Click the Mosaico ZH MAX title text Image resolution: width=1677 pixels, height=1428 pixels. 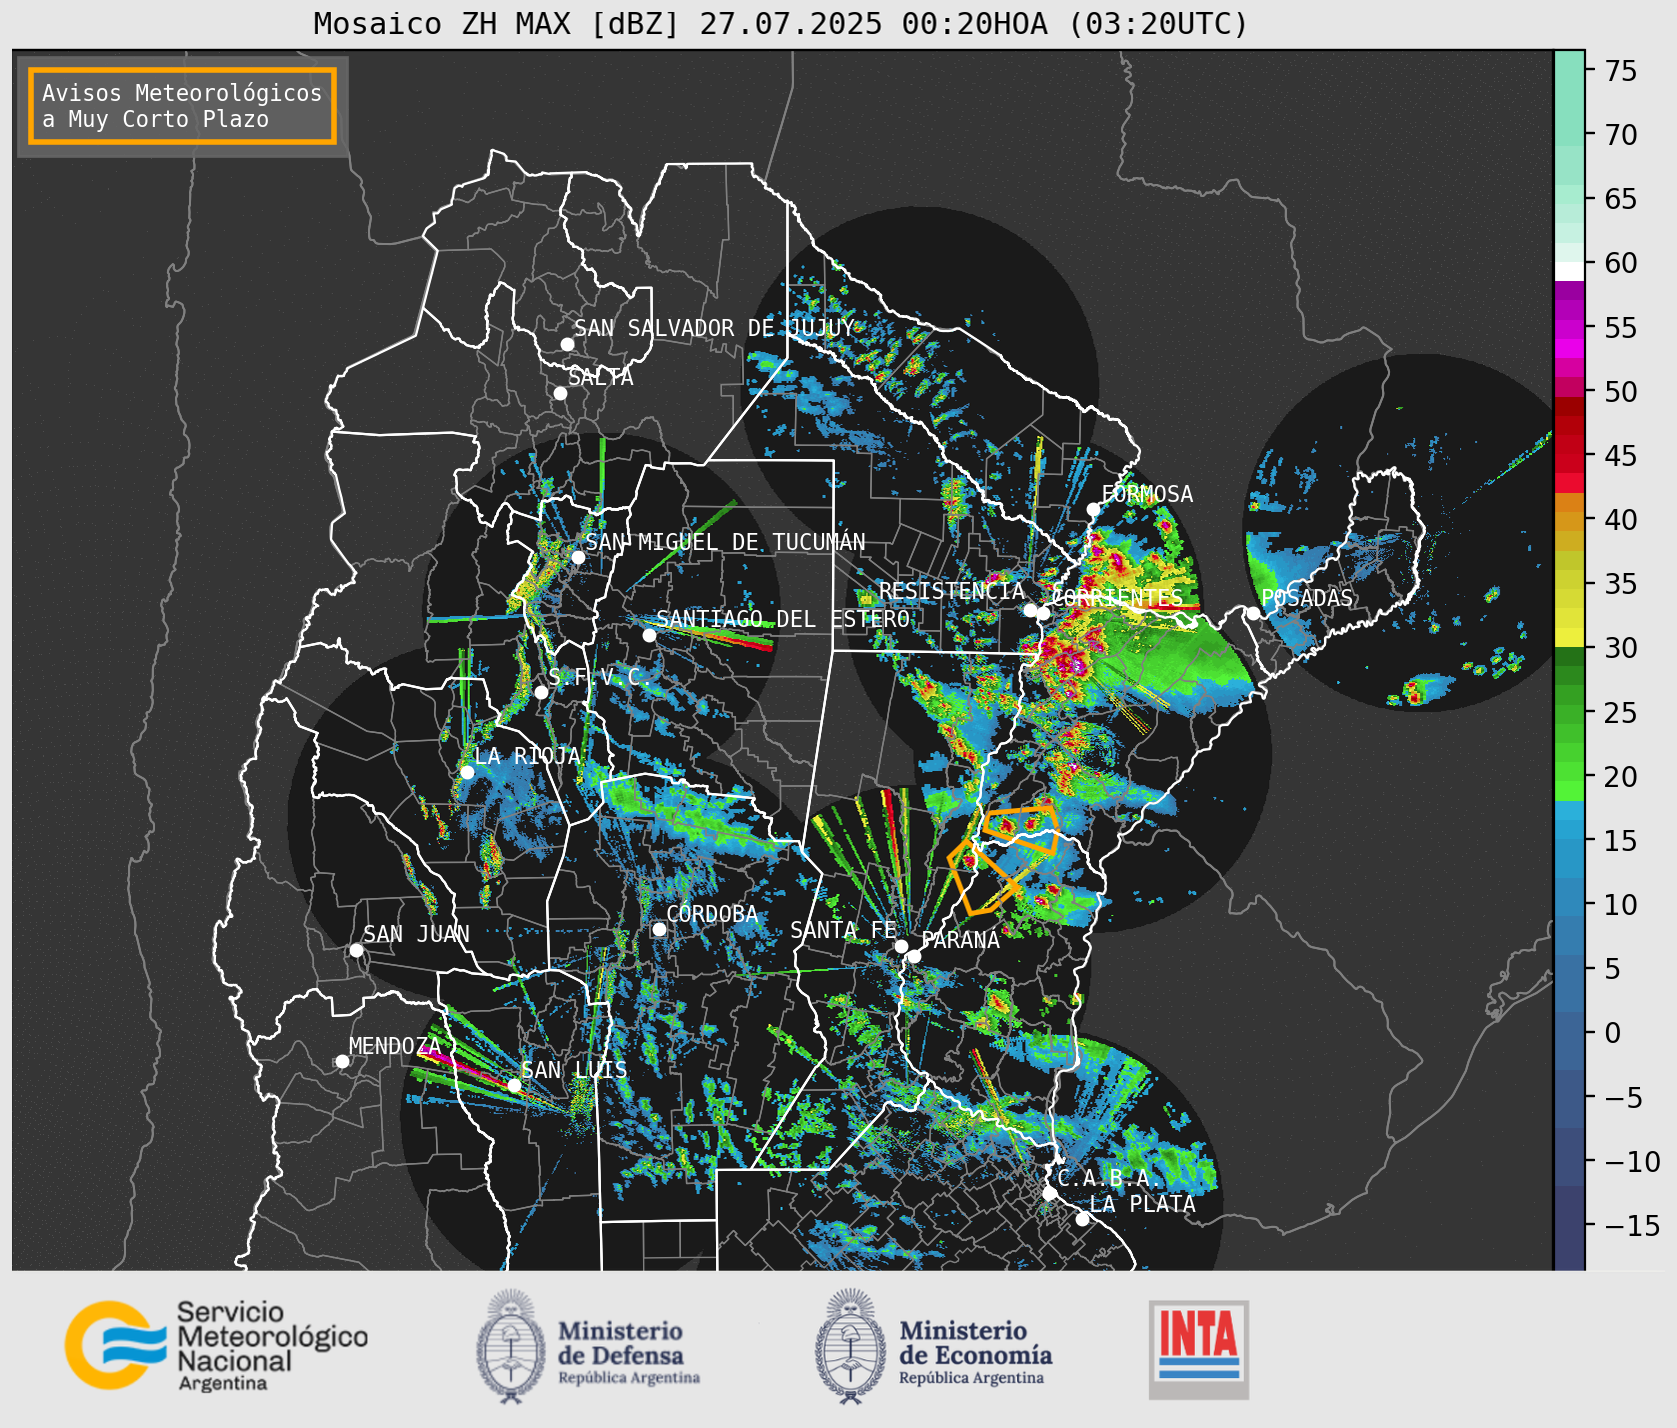coord(781,23)
